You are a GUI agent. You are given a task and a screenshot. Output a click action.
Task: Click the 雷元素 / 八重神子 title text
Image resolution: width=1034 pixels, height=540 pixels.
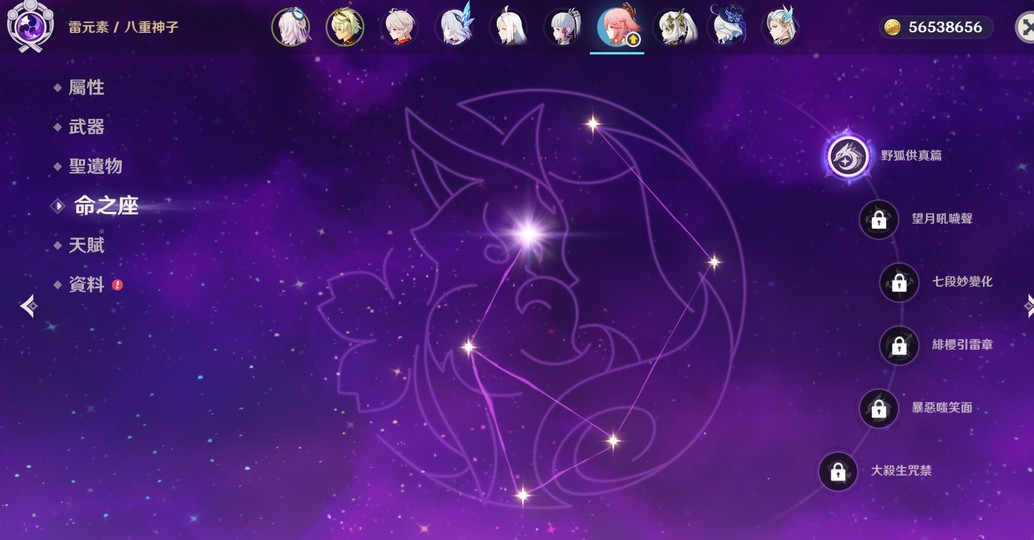click(123, 27)
